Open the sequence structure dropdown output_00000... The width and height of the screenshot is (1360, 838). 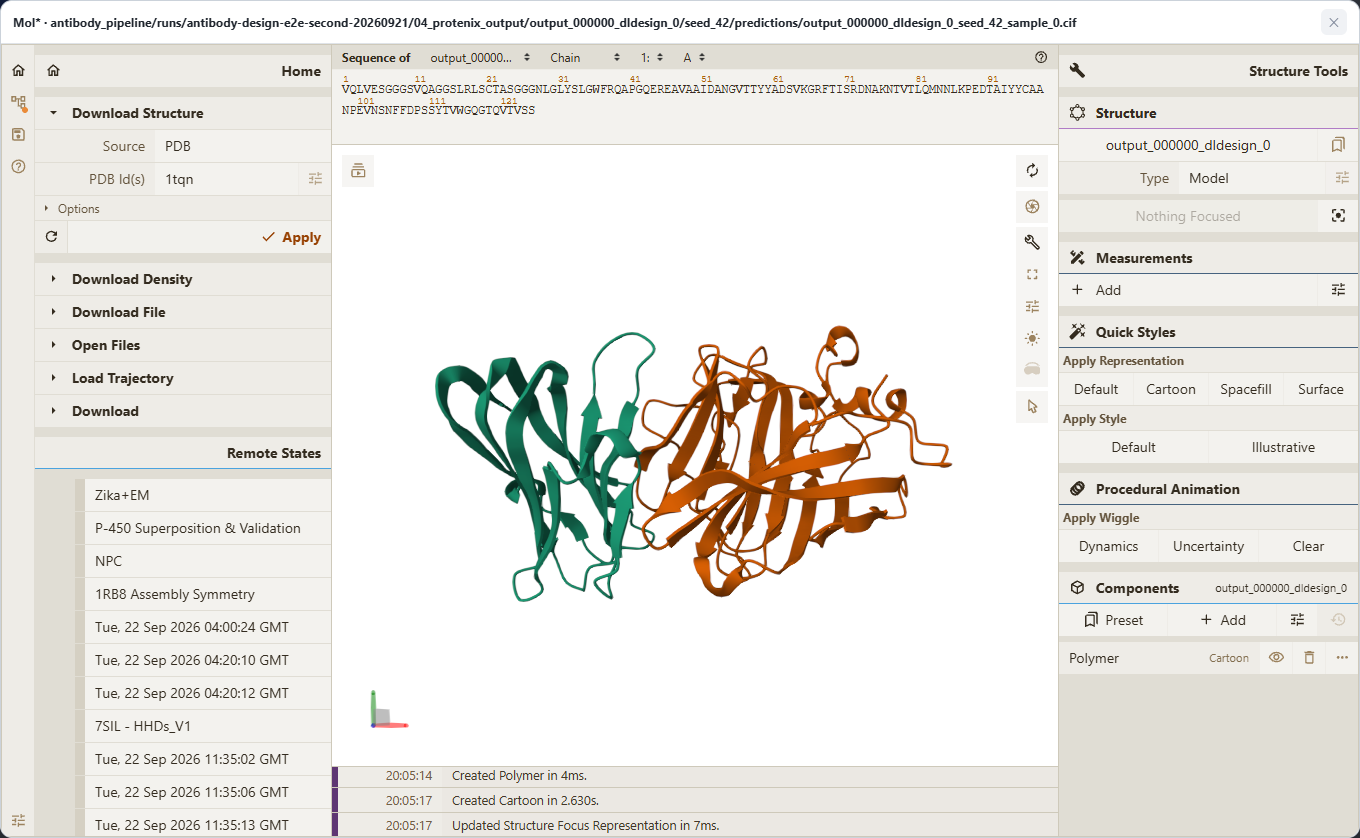click(480, 58)
